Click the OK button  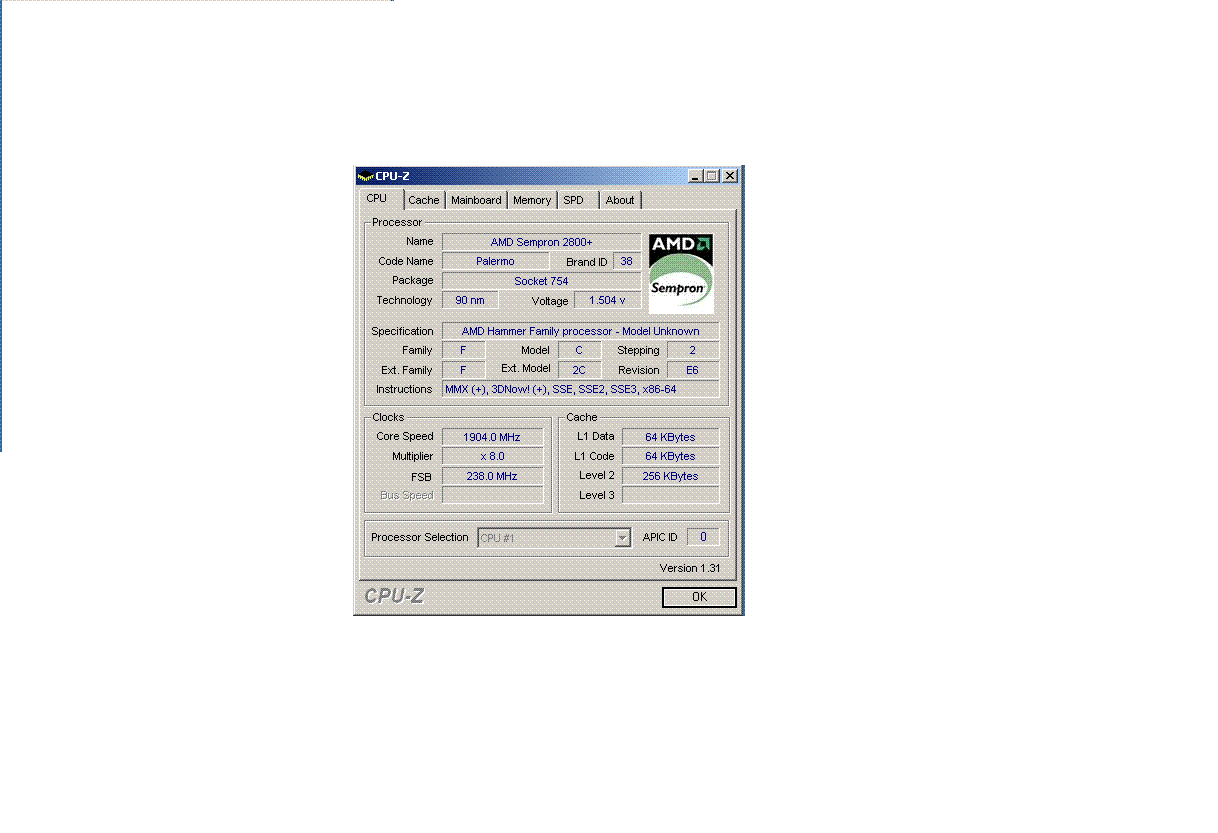tap(699, 597)
